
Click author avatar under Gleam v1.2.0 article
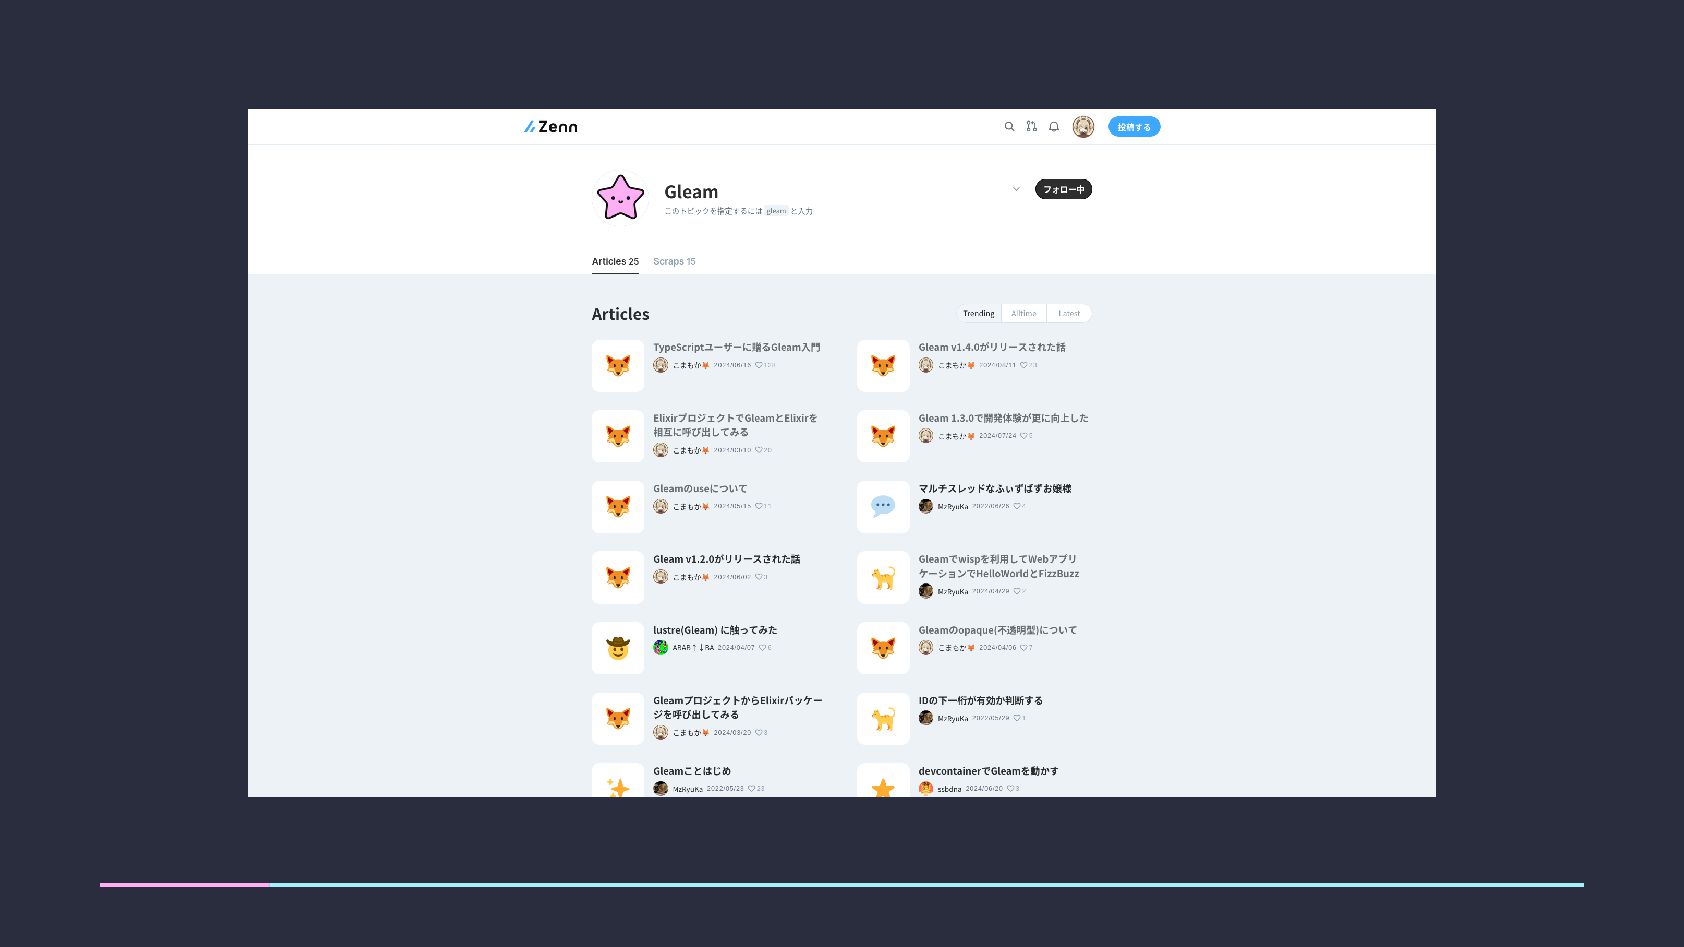(660, 577)
